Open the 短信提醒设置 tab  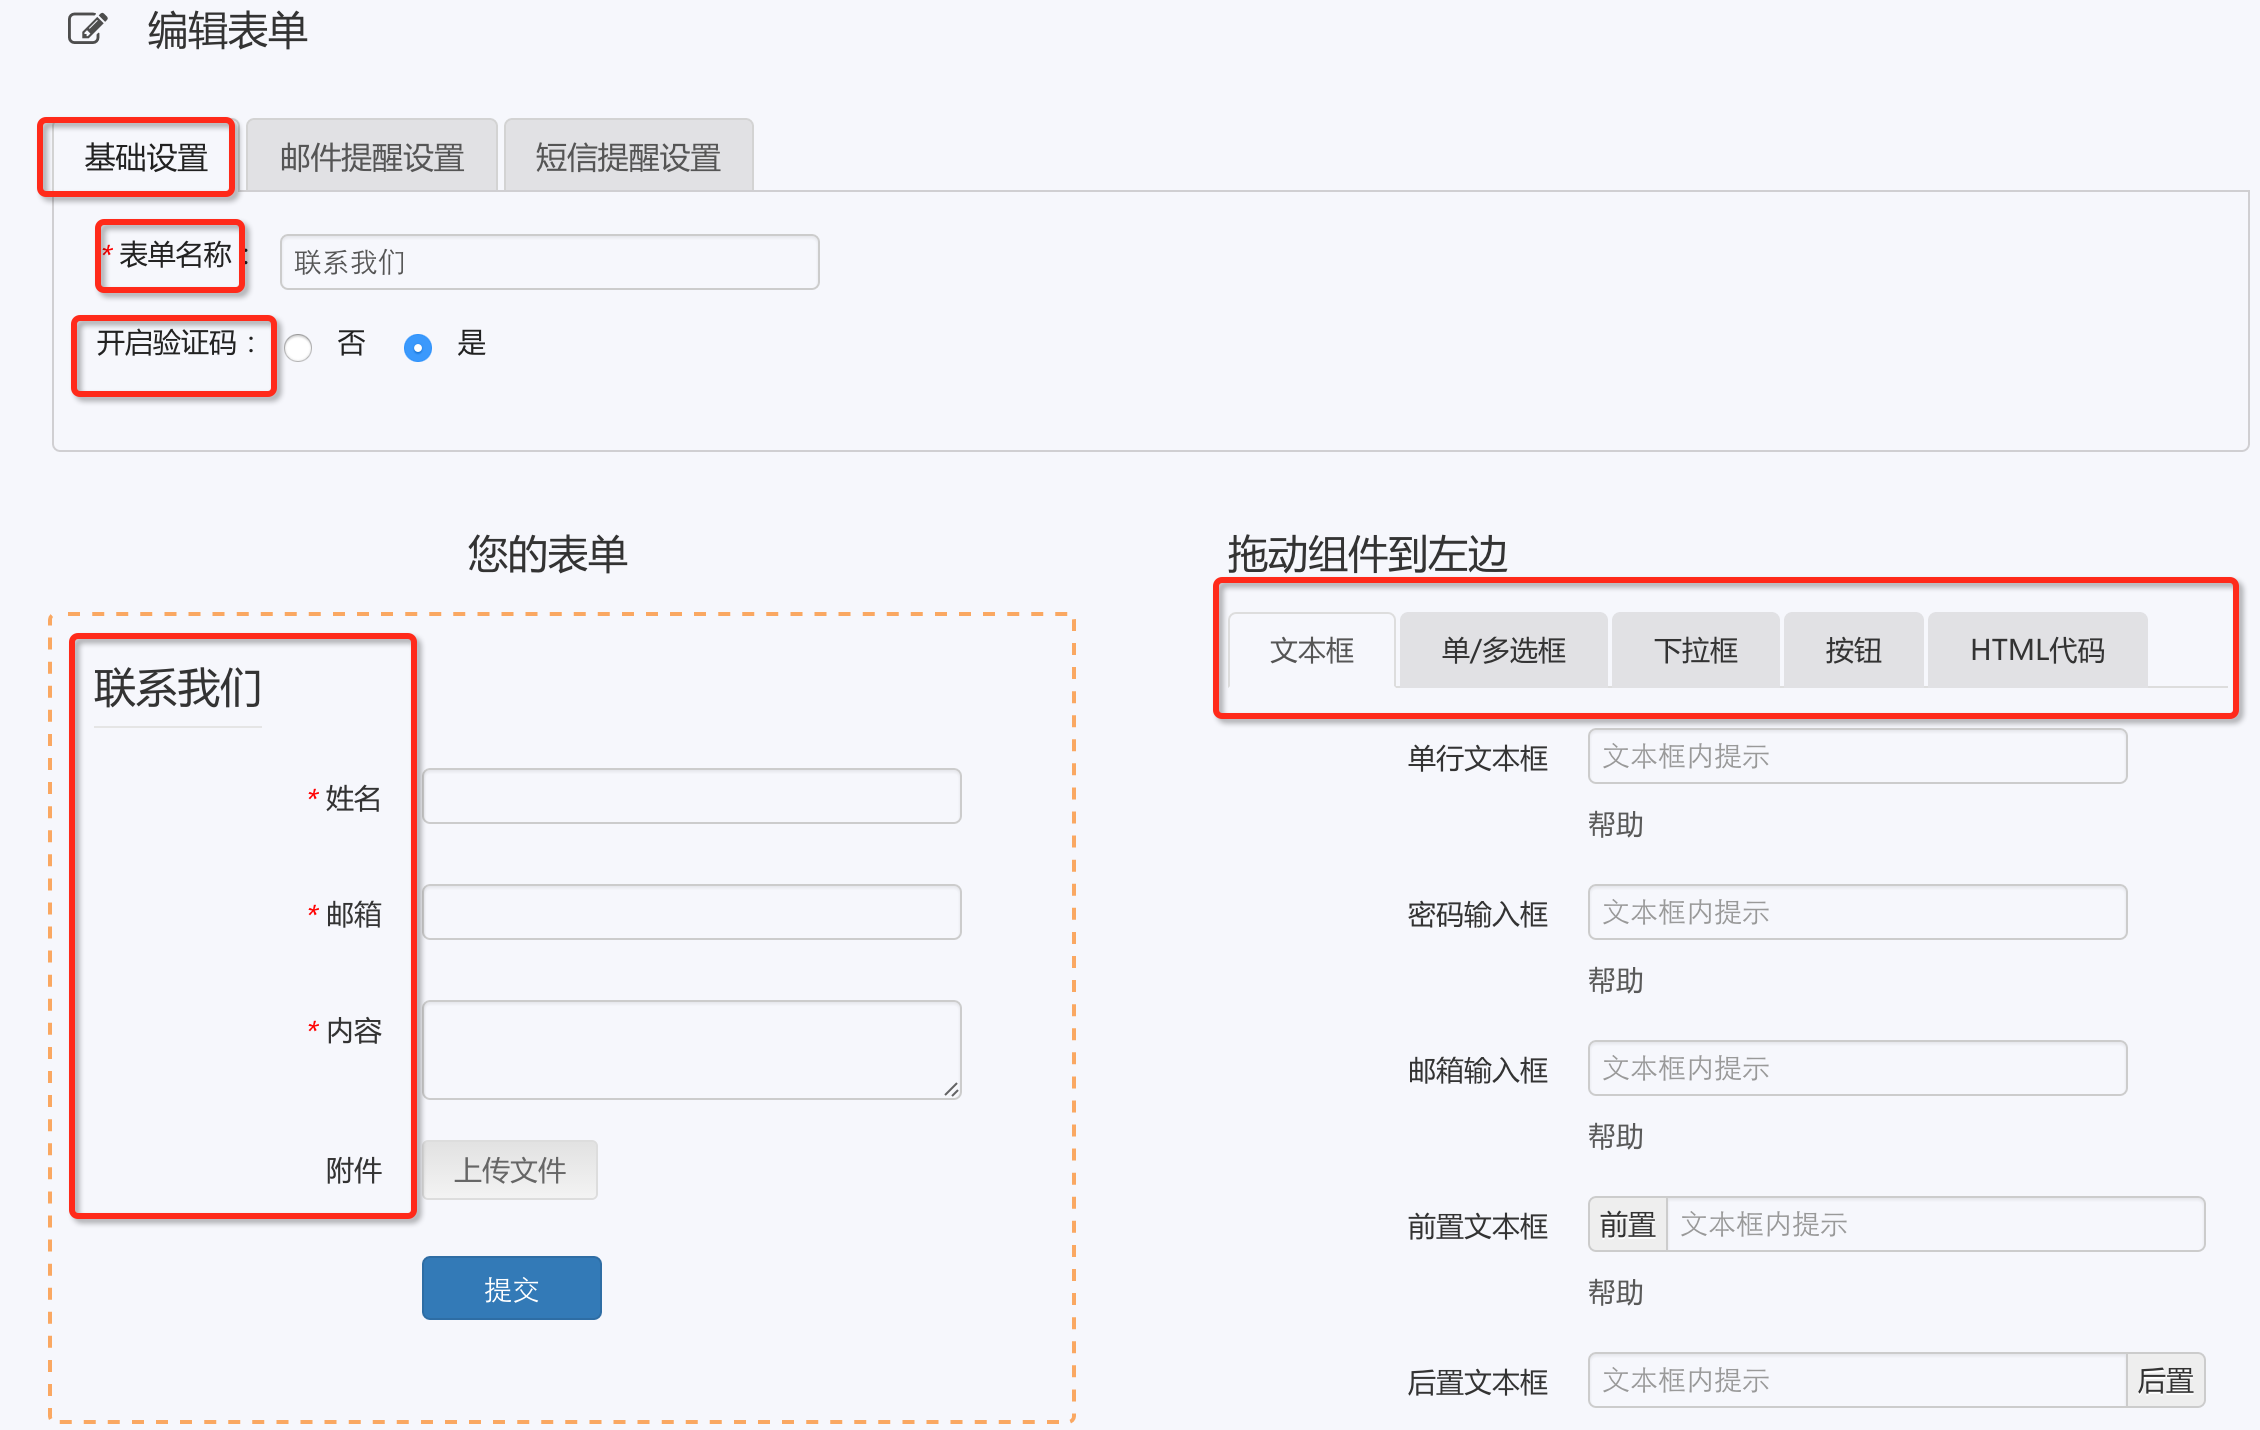tap(628, 157)
